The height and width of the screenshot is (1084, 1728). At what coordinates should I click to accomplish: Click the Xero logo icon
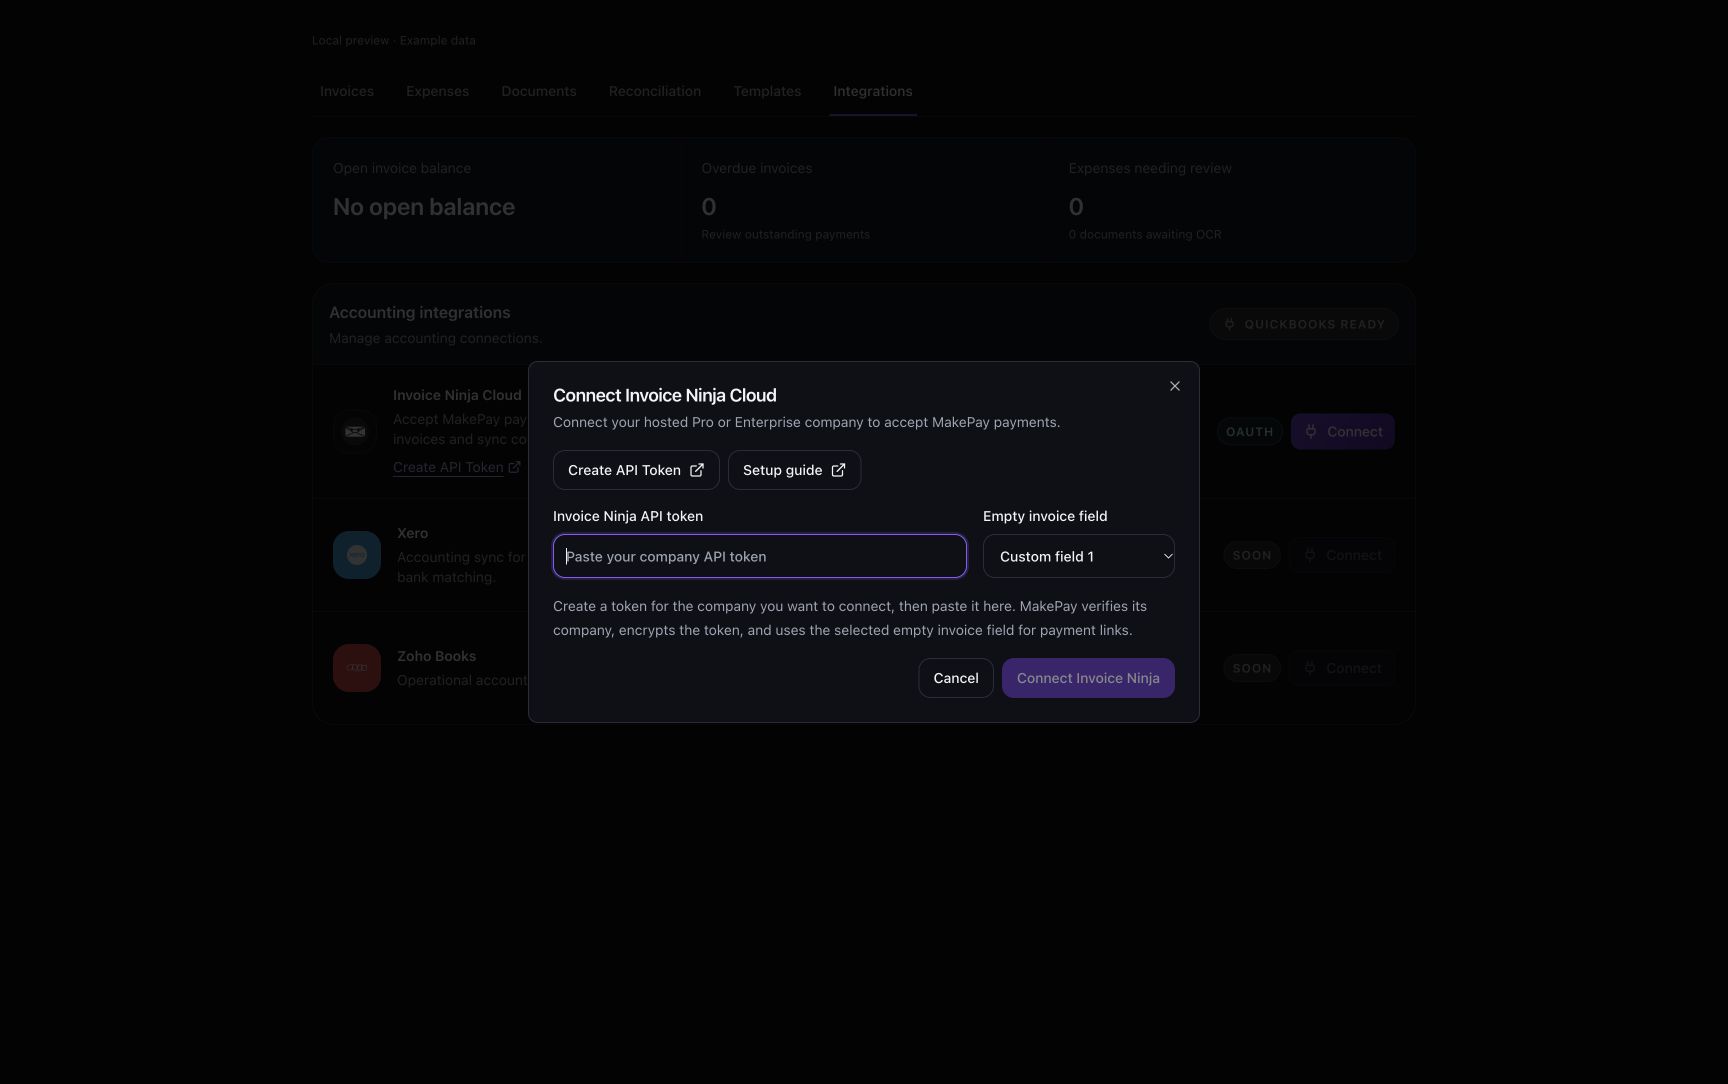pyautogui.click(x=357, y=555)
